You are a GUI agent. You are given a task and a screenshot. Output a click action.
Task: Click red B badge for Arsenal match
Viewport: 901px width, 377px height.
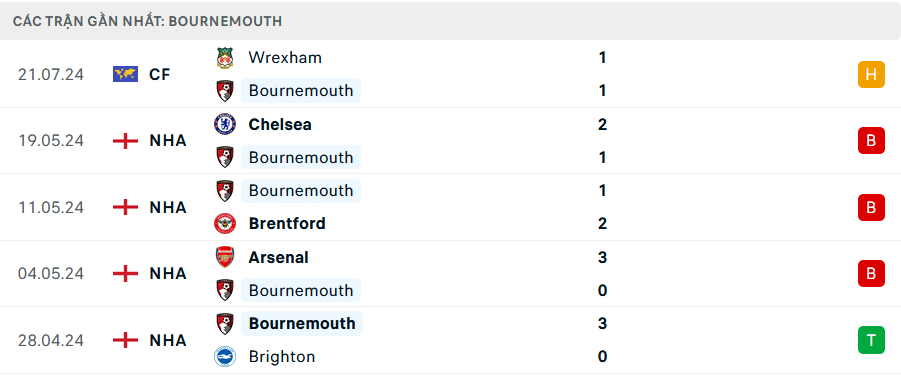(871, 274)
